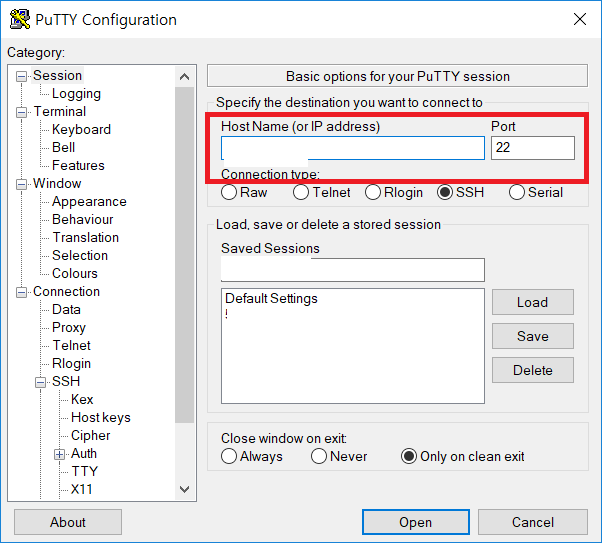Select Keyboard under Terminal

coord(81,130)
